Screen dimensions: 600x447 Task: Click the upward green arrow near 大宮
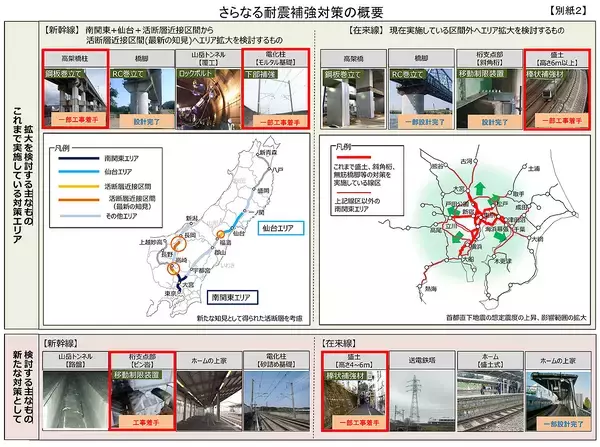coord(479,189)
